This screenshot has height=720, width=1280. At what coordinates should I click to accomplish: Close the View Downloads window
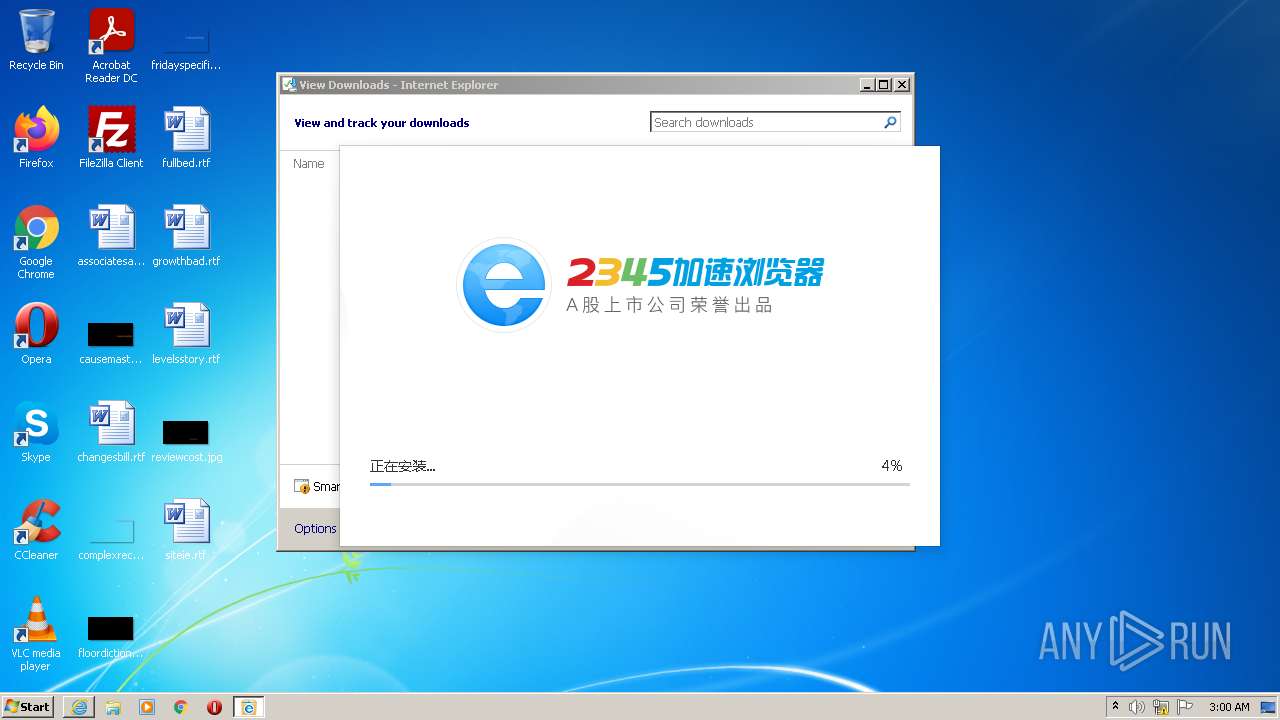coord(901,85)
